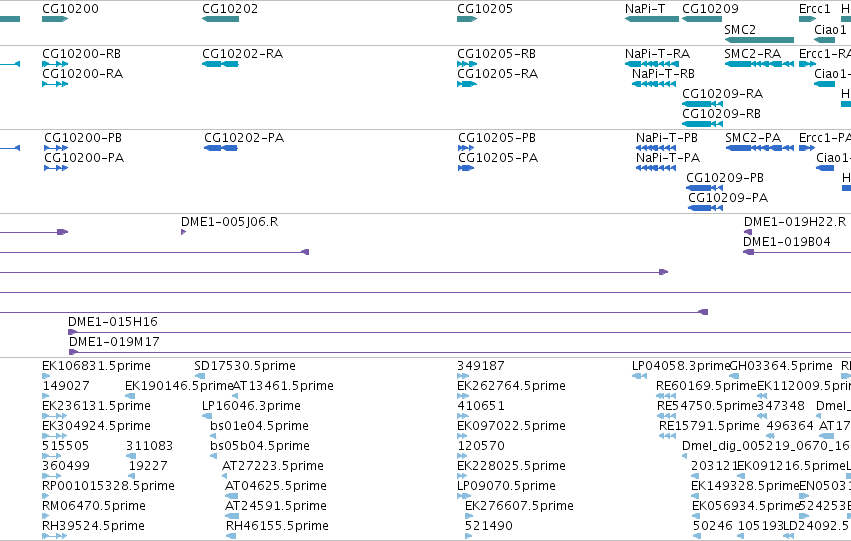851x541 pixels.
Task: Click the RM06470.5prime EST label
Action: (93, 507)
